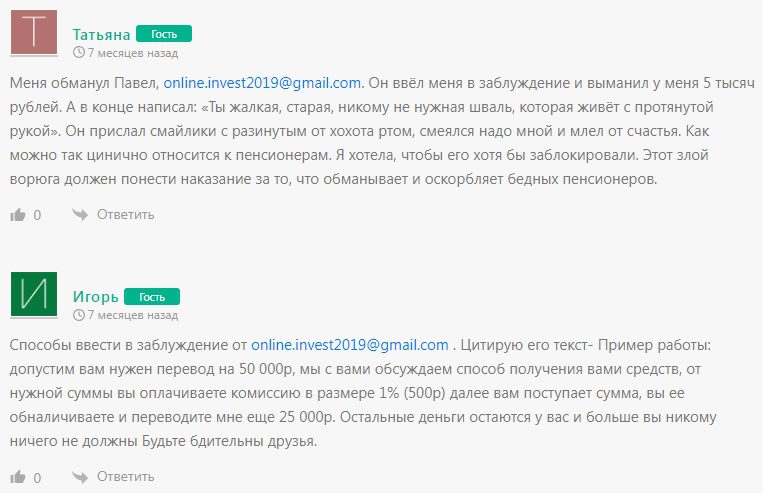
Task: Like Татьяна's comment with thumbs-up icon
Action: click(x=17, y=214)
